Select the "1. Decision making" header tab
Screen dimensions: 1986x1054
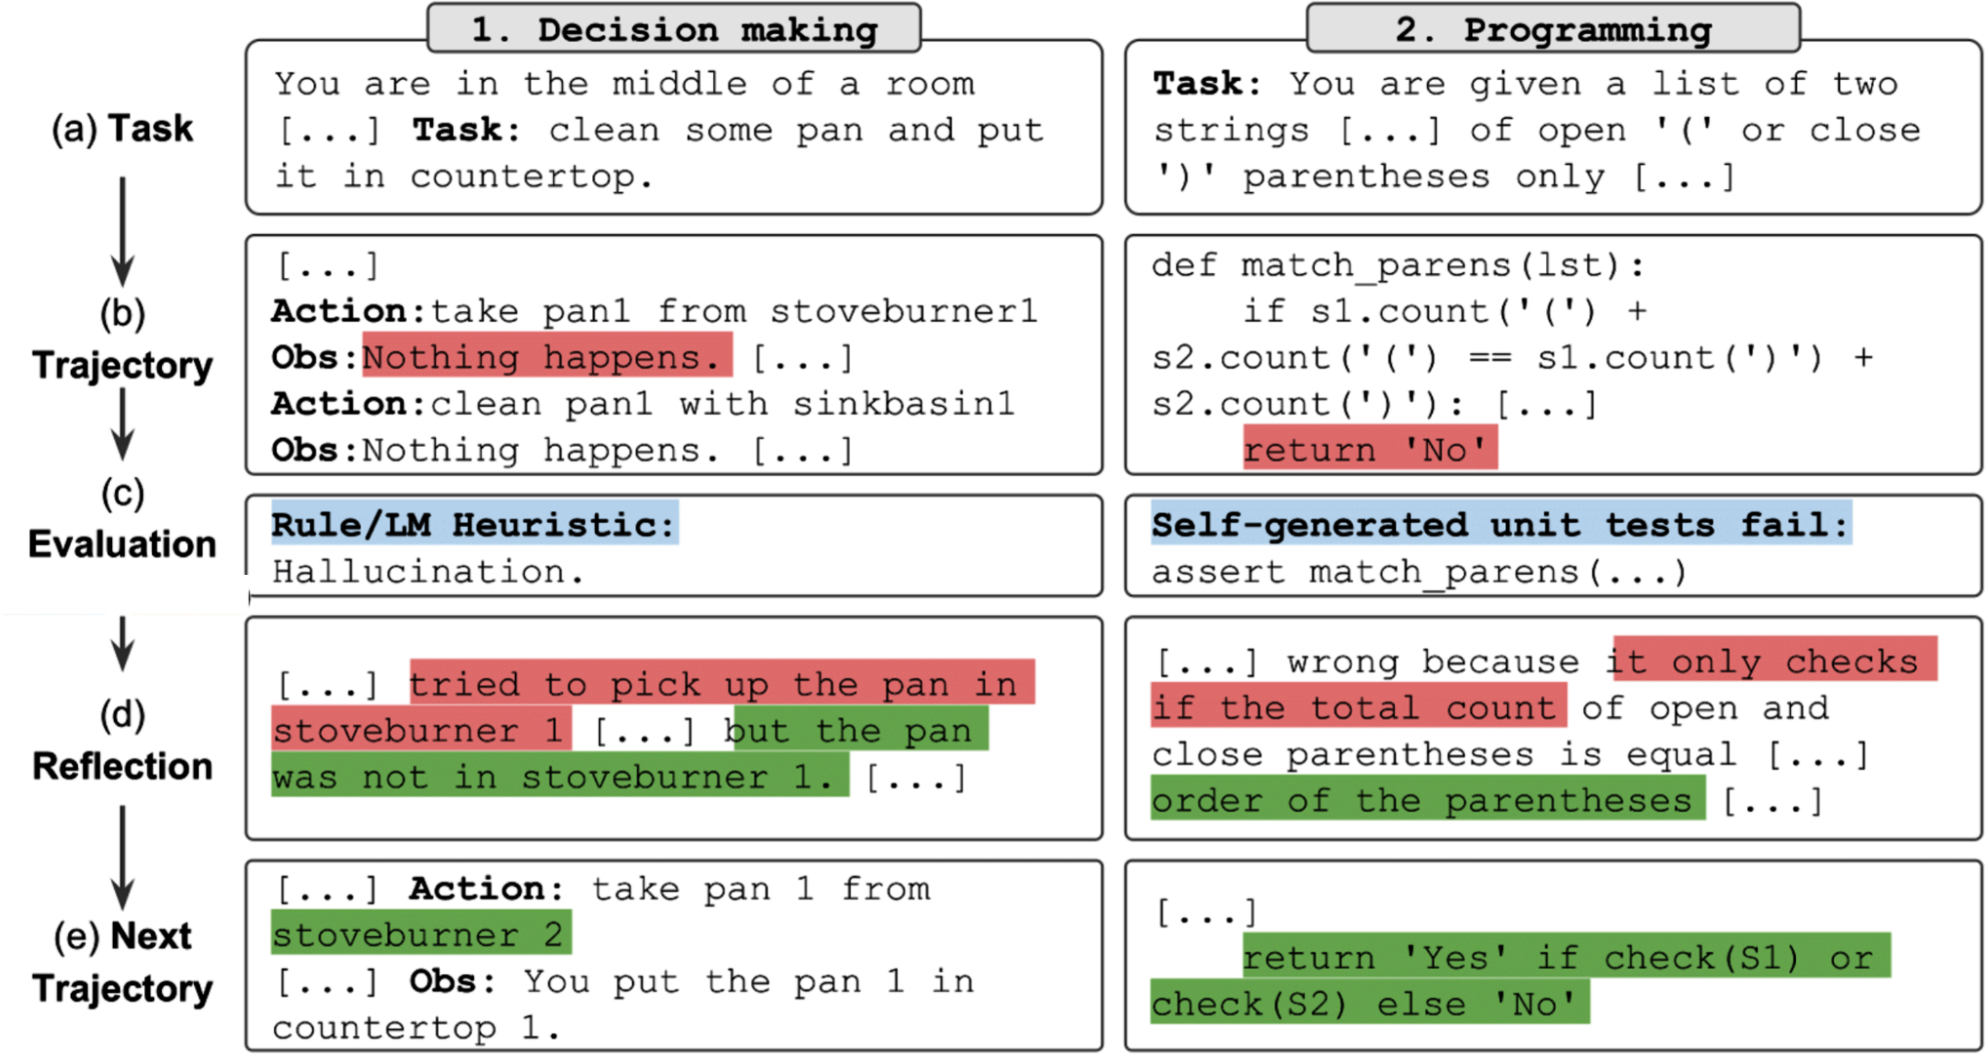673,29
